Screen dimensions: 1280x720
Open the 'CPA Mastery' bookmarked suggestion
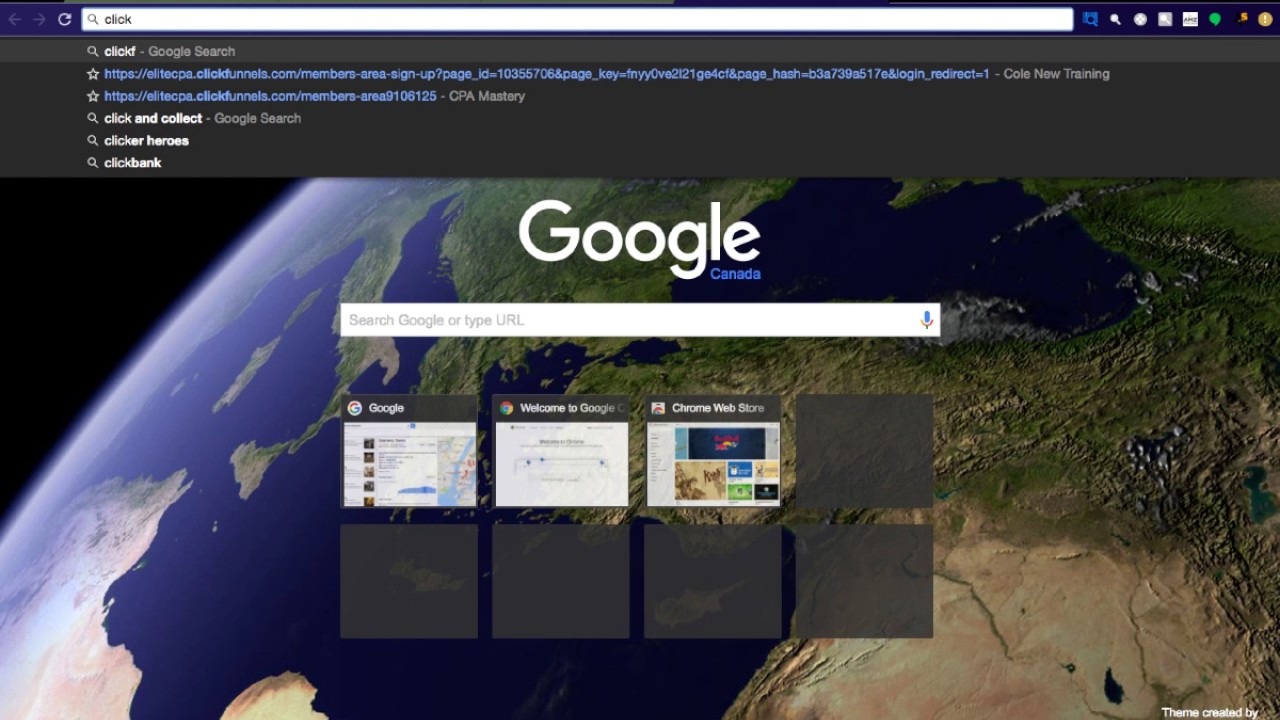tap(640, 96)
